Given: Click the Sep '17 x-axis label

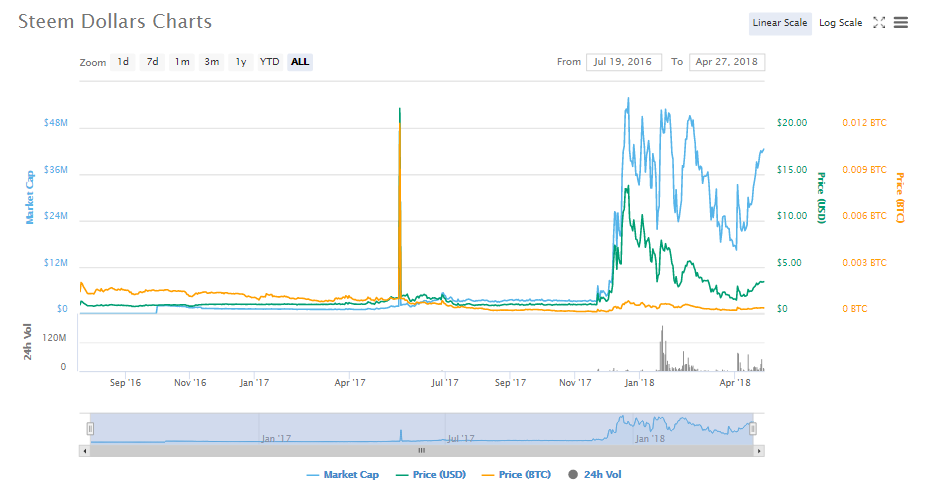Looking at the screenshot, I should pyautogui.click(x=510, y=383).
